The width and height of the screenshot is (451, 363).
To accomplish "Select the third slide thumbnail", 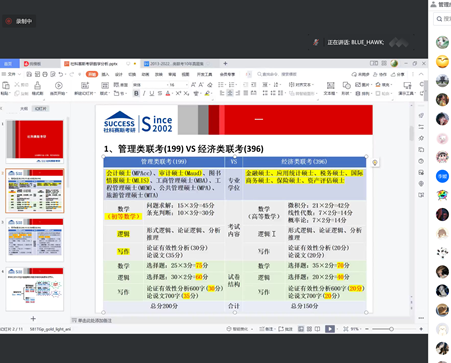I will (35, 240).
